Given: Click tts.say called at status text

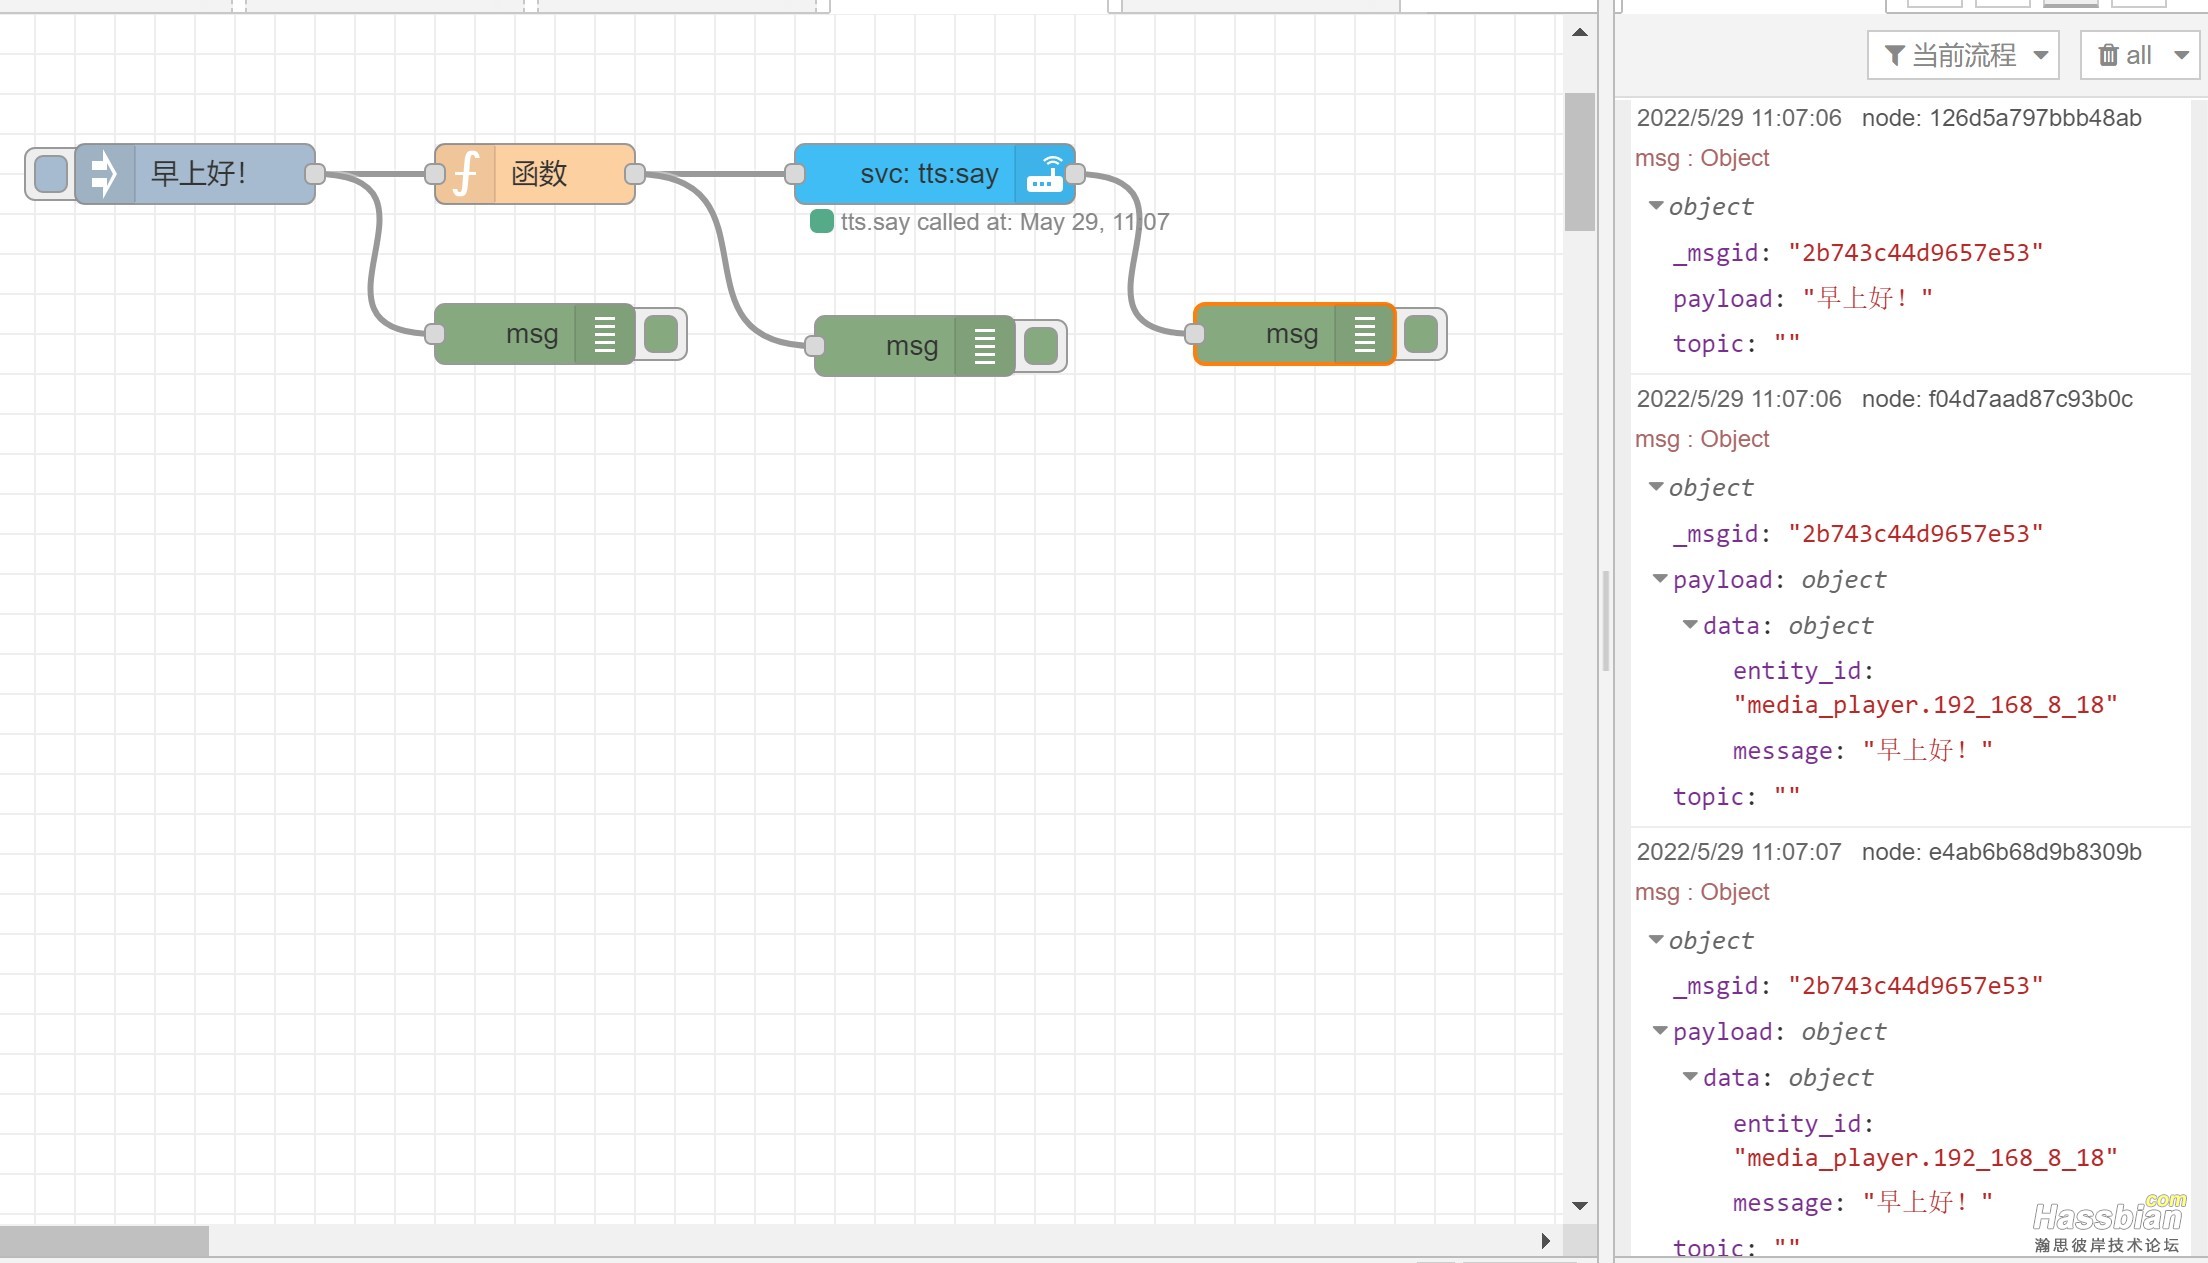Looking at the screenshot, I should pyautogui.click(x=1004, y=222).
